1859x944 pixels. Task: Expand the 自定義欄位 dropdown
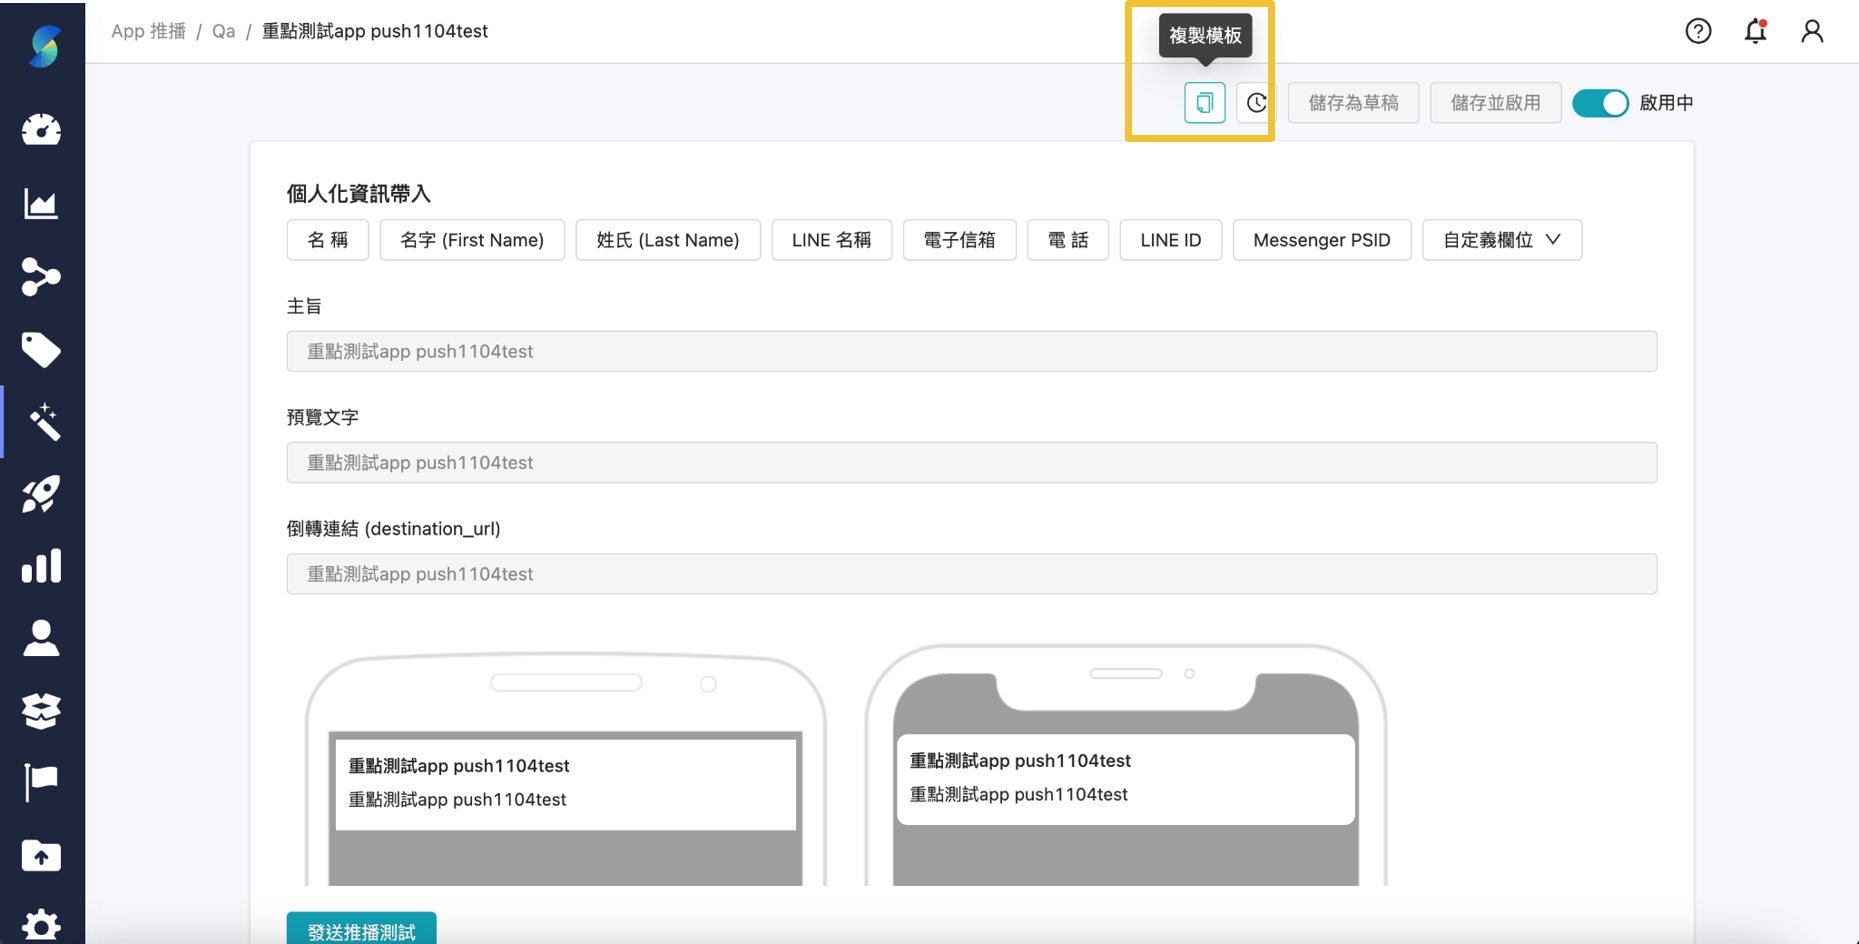click(1501, 240)
